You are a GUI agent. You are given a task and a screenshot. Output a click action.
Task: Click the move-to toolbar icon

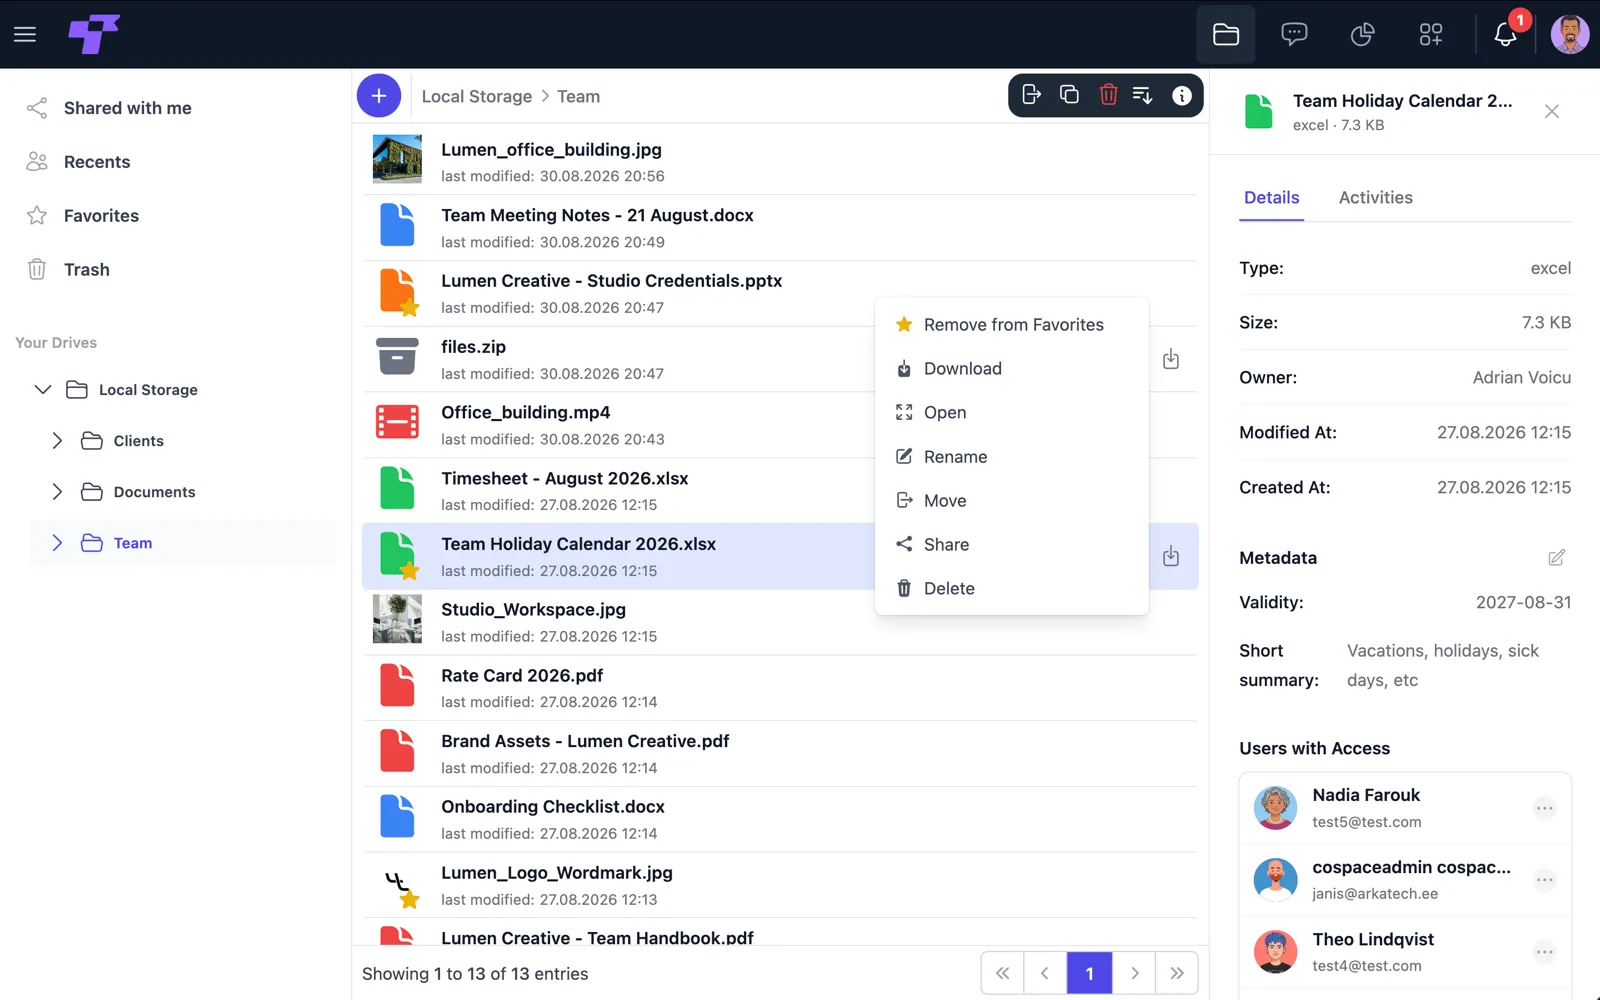click(1031, 95)
